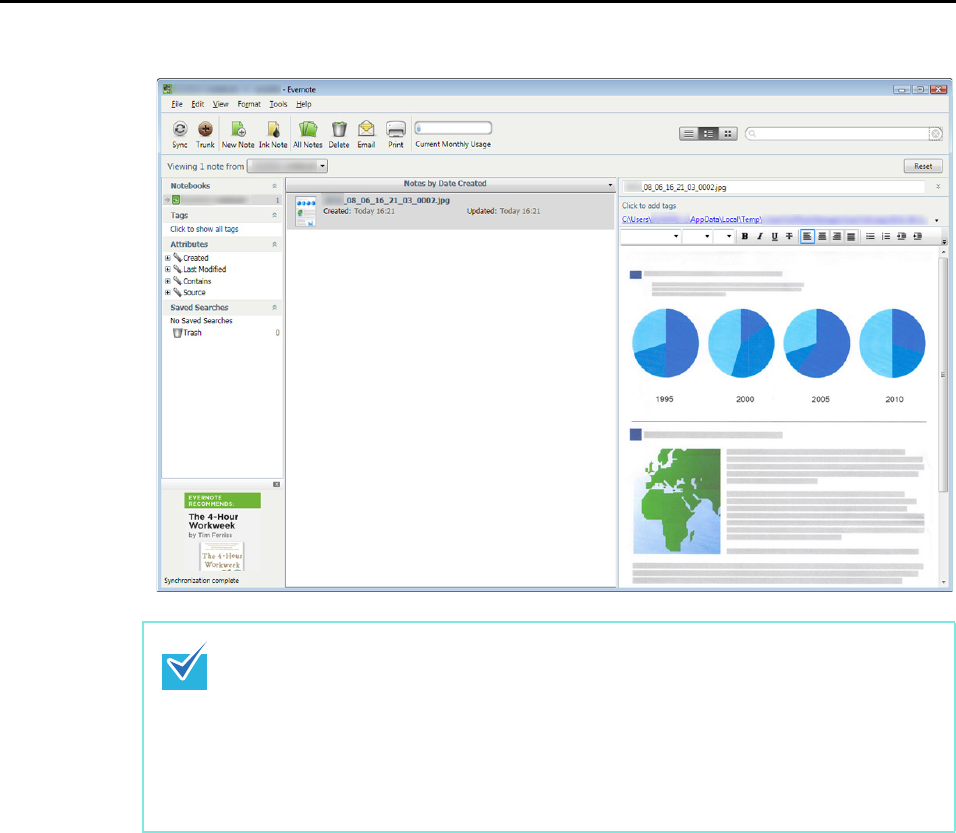This screenshot has height=833, width=956.
Task: Open the Tools menu
Action: (x=278, y=104)
